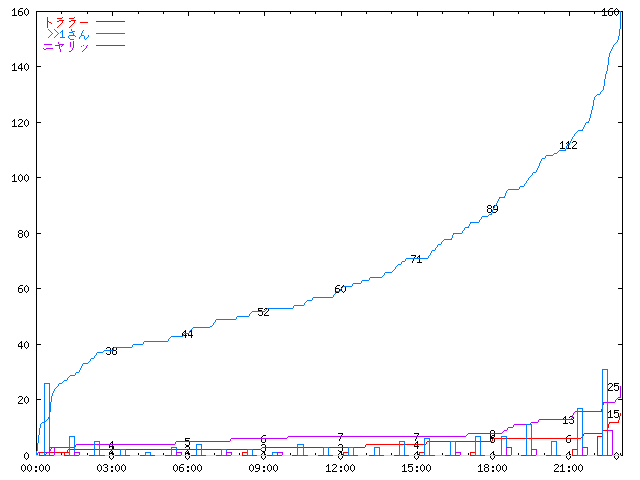Click the data label 36 on blue curve
Image resolution: width=640 pixels, height=480 pixels.
click(111, 351)
